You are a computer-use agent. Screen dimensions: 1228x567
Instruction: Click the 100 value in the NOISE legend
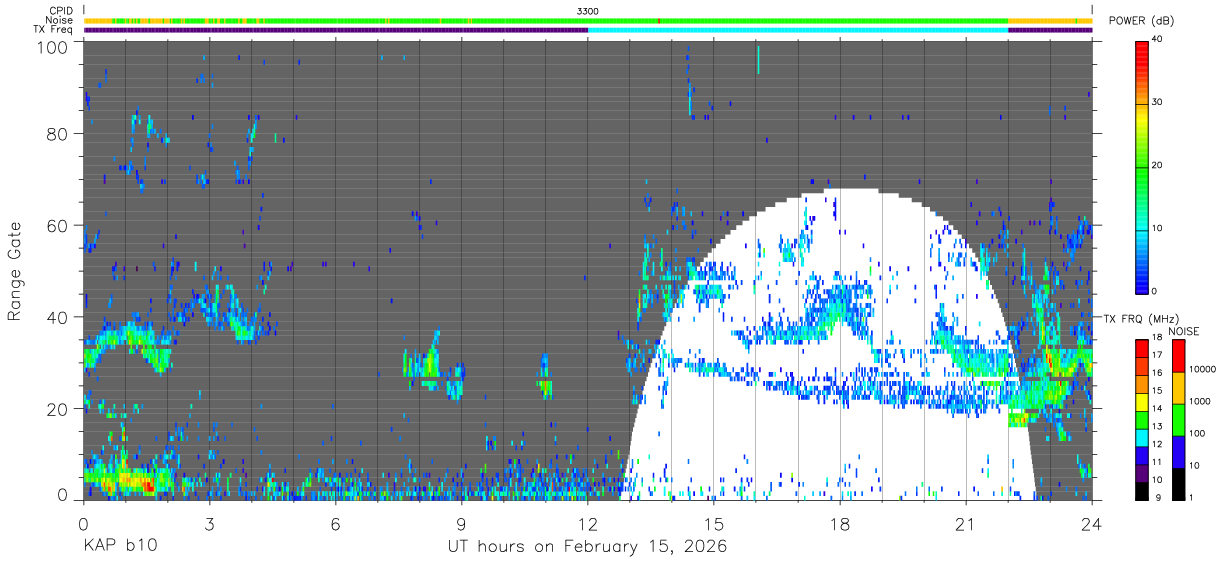(1198, 435)
